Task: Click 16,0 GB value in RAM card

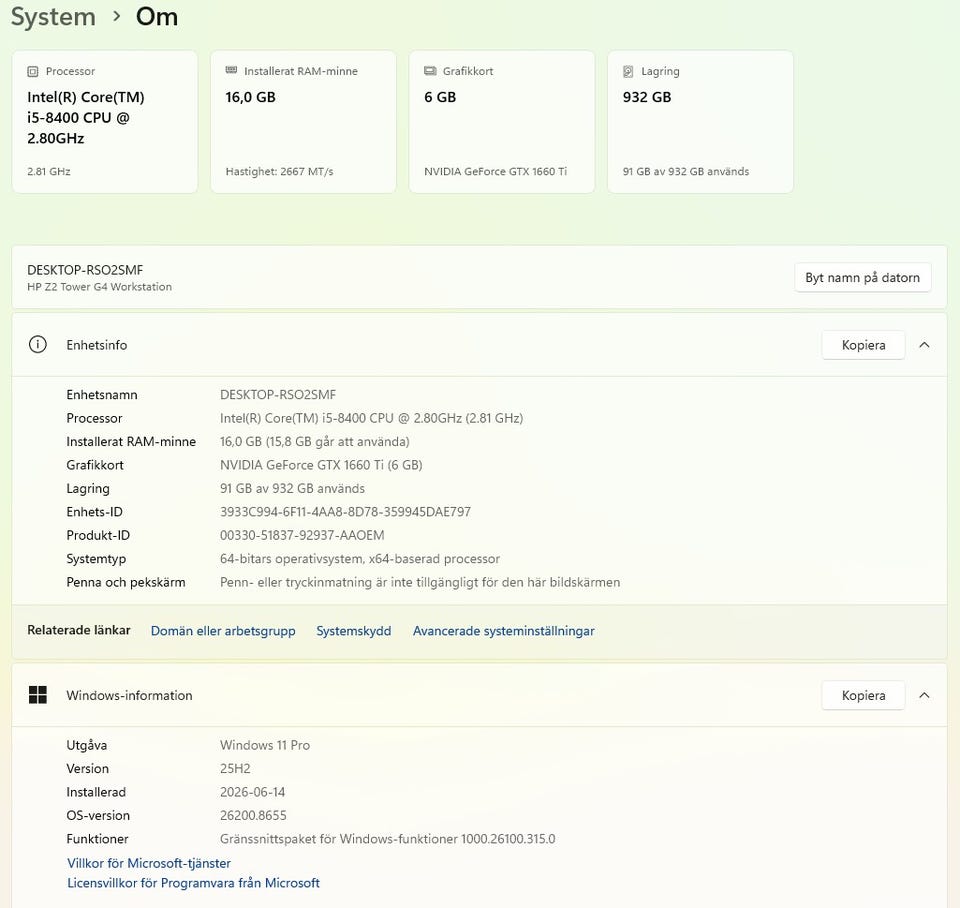Action: coord(250,97)
